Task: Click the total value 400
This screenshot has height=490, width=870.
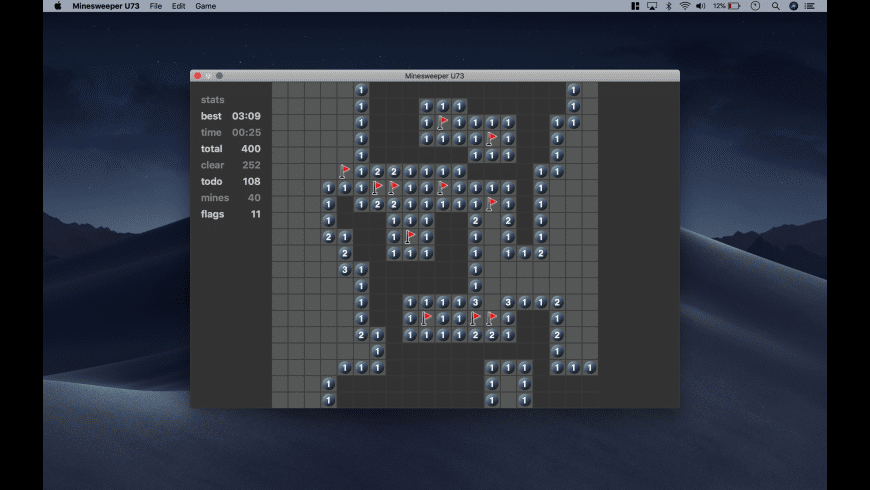Action: [251, 149]
